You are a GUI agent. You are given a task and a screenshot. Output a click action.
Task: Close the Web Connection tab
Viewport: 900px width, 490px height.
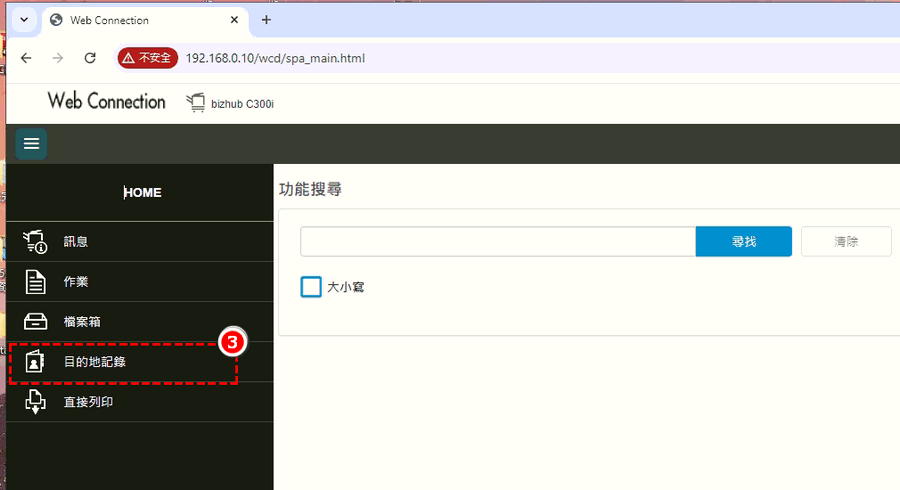coord(235,20)
